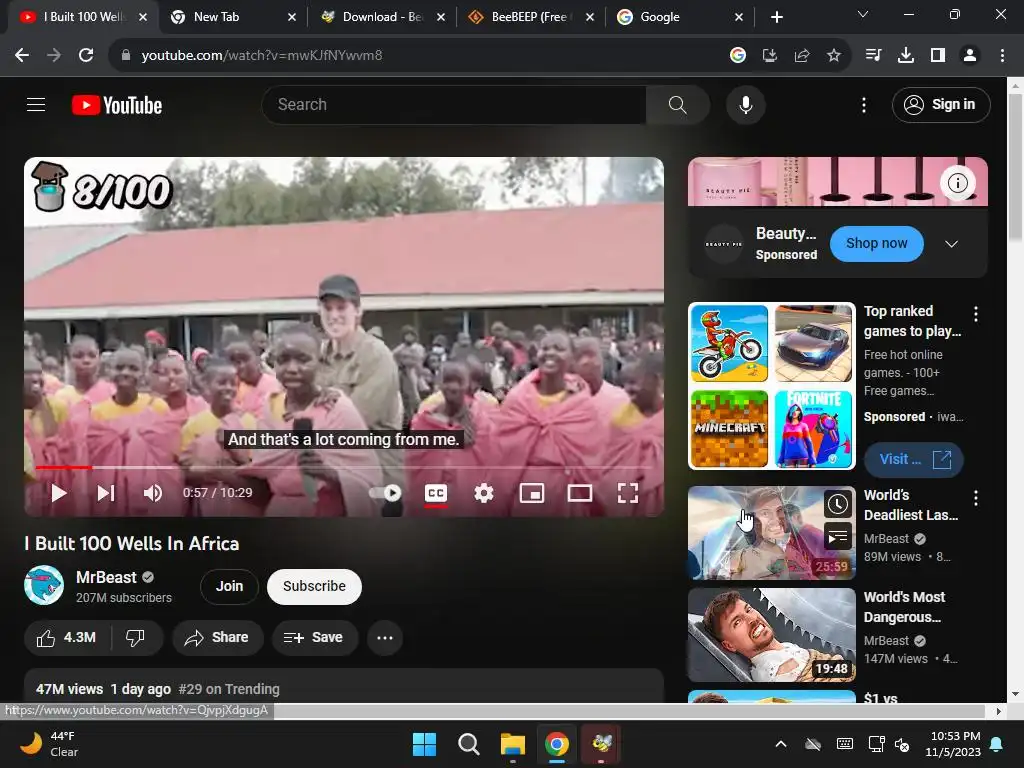Like the video (4.3M)

(x=67, y=637)
